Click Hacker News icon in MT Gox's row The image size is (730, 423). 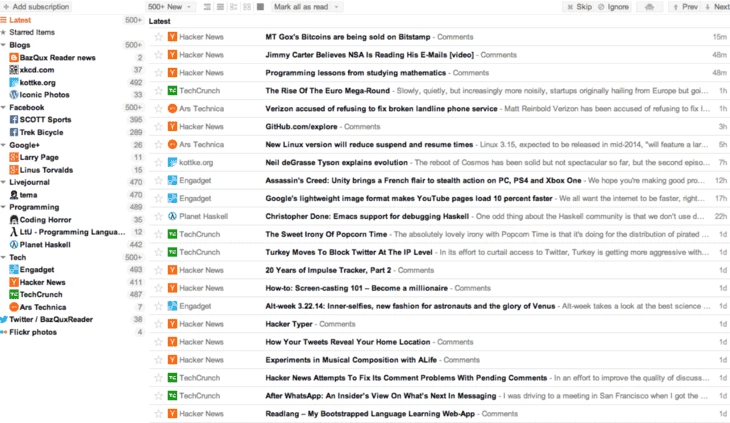point(172,37)
